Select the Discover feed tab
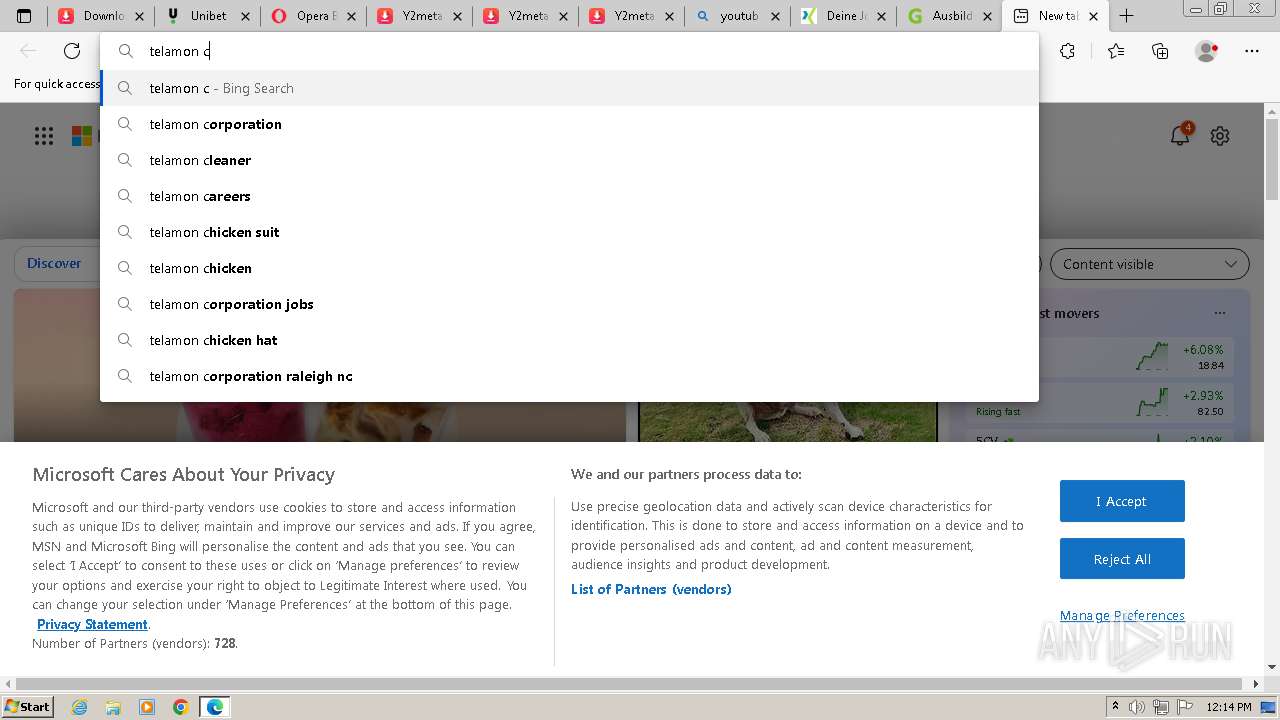1280x720 pixels. (x=54, y=263)
